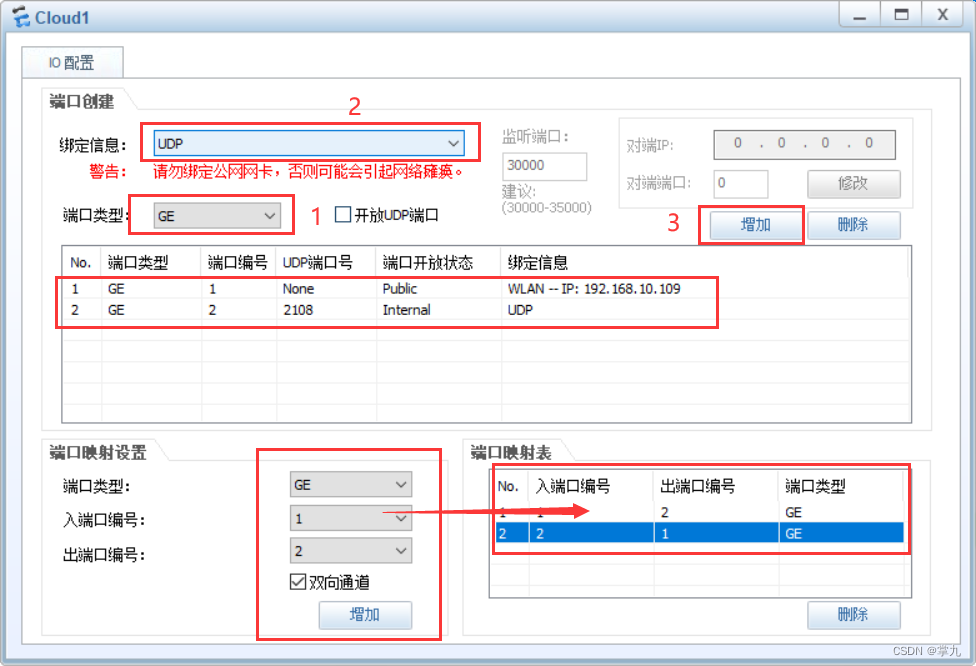Image resolution: width=976 pixels, height=666 pixels.
Task: Click the 端口类型 column header in port list
Action: coord(151,263)
